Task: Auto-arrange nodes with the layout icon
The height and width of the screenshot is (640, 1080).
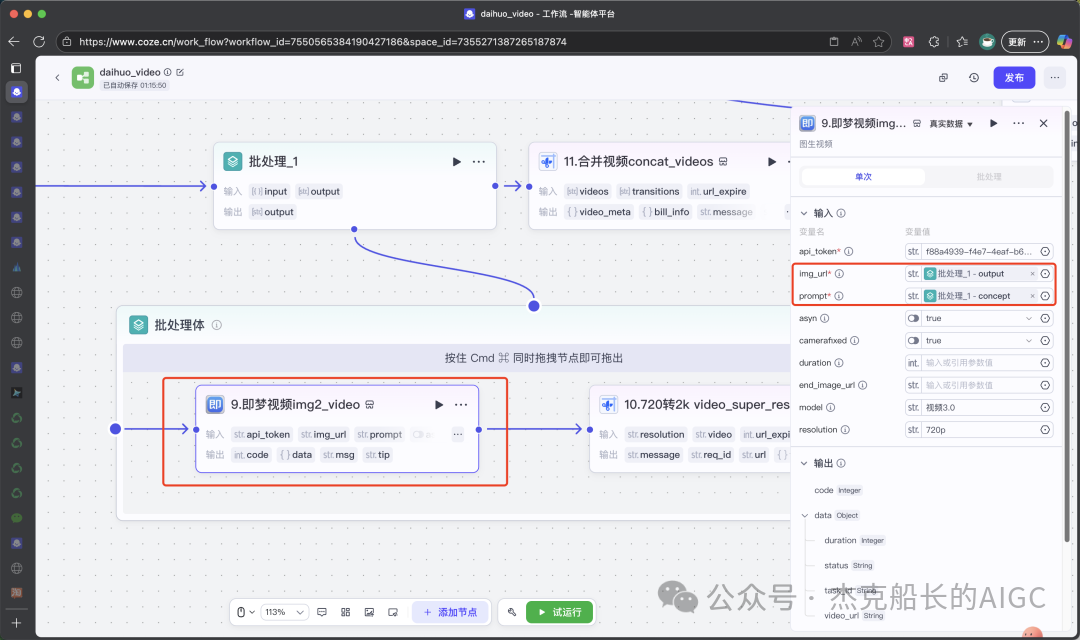Action: [346, 612]
